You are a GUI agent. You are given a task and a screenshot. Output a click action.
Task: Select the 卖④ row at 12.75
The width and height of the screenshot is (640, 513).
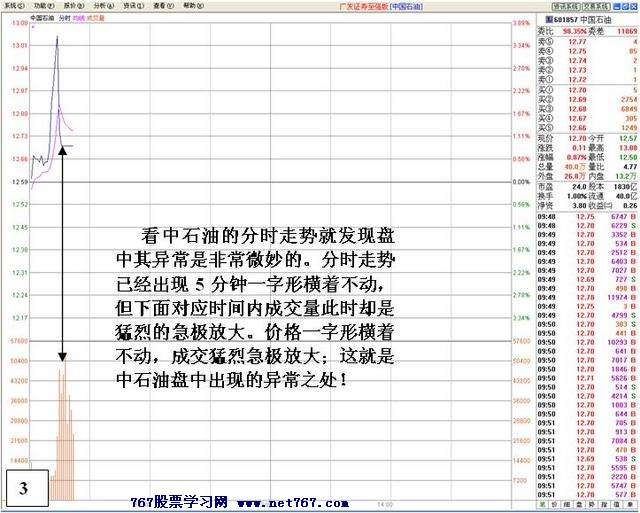coord(587,51)
